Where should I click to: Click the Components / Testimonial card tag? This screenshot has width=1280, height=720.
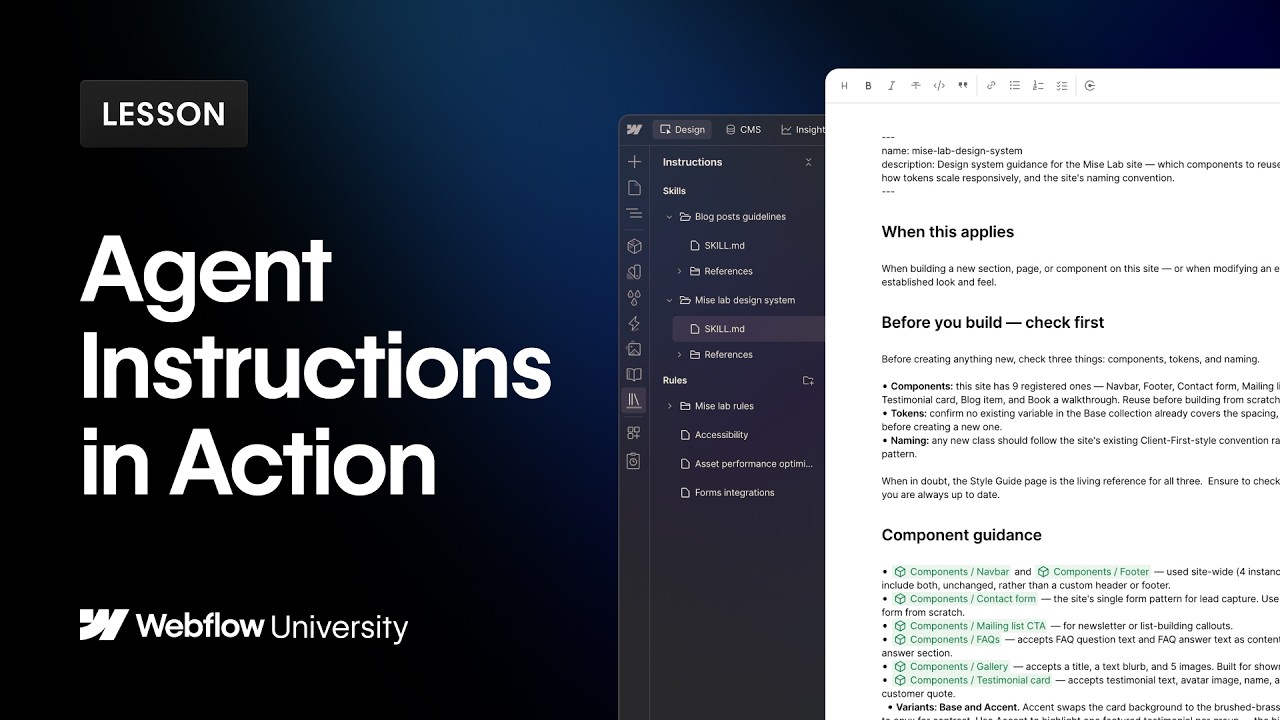(972, 680)
